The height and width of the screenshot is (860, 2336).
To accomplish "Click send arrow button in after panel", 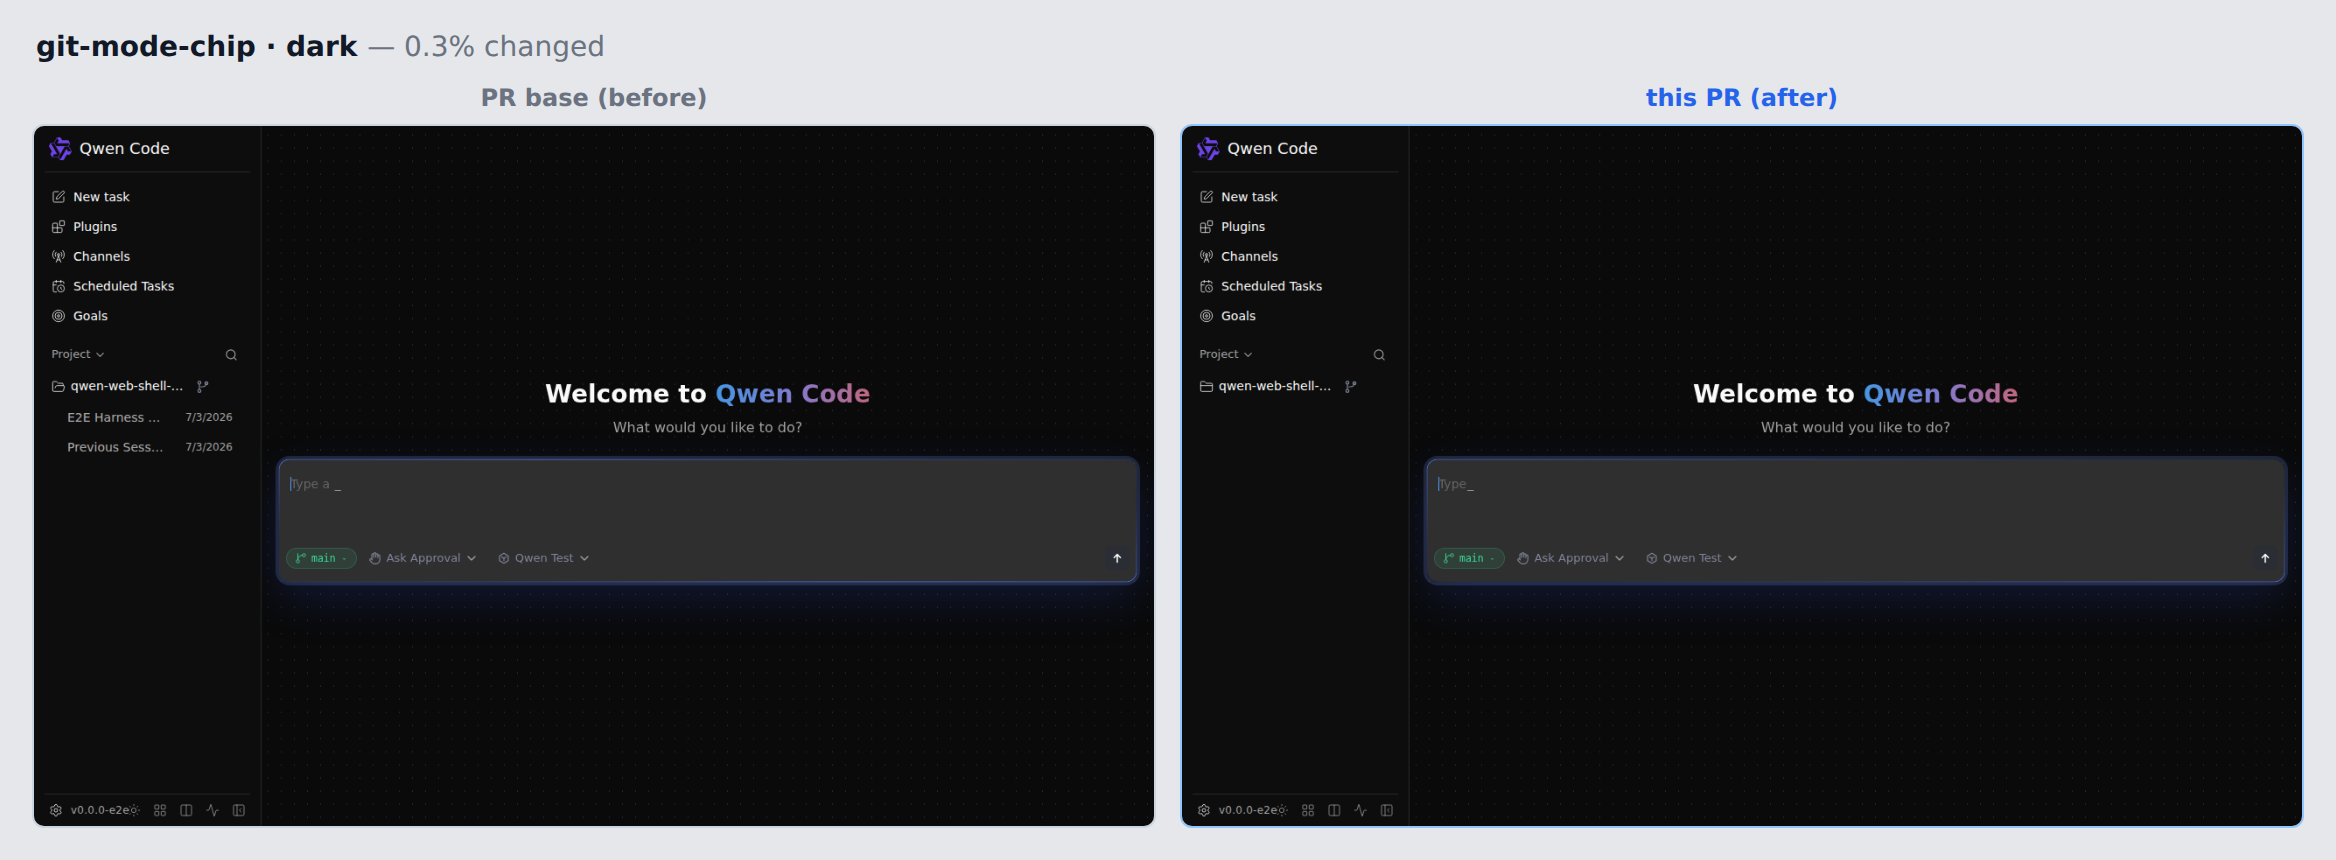I will (2265, 558).
